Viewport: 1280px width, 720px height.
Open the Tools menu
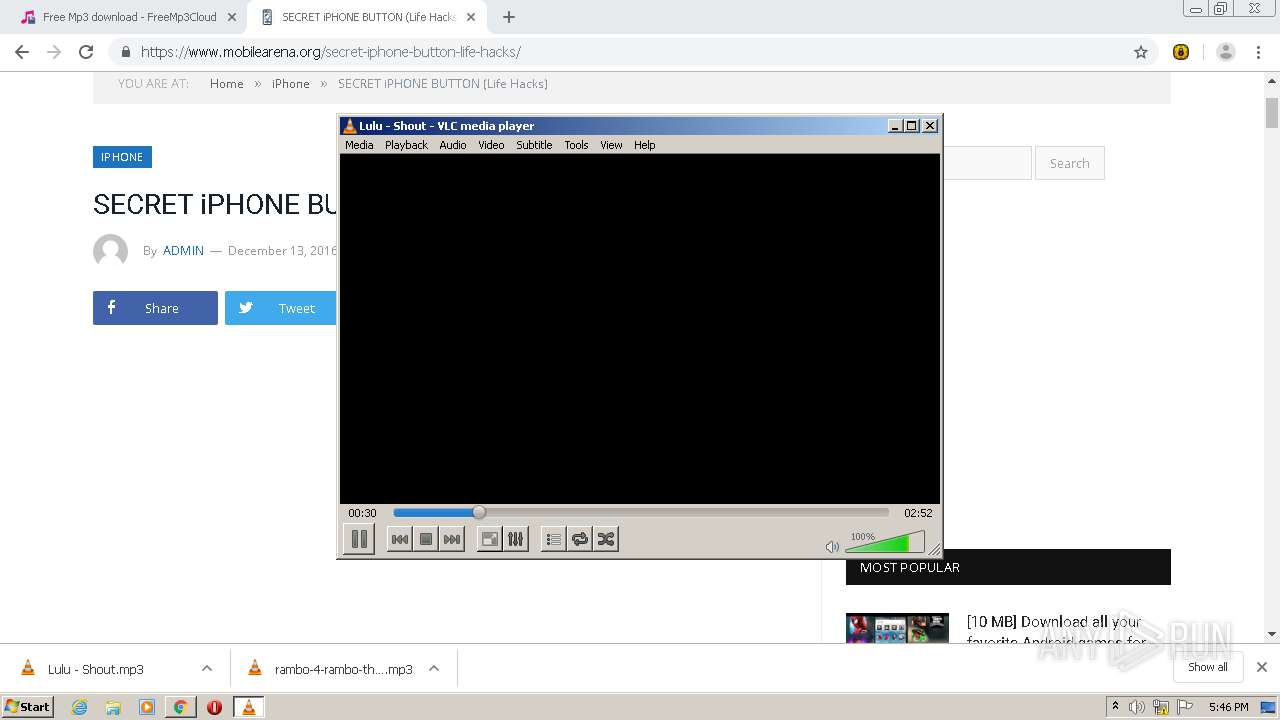coord(576,145)
